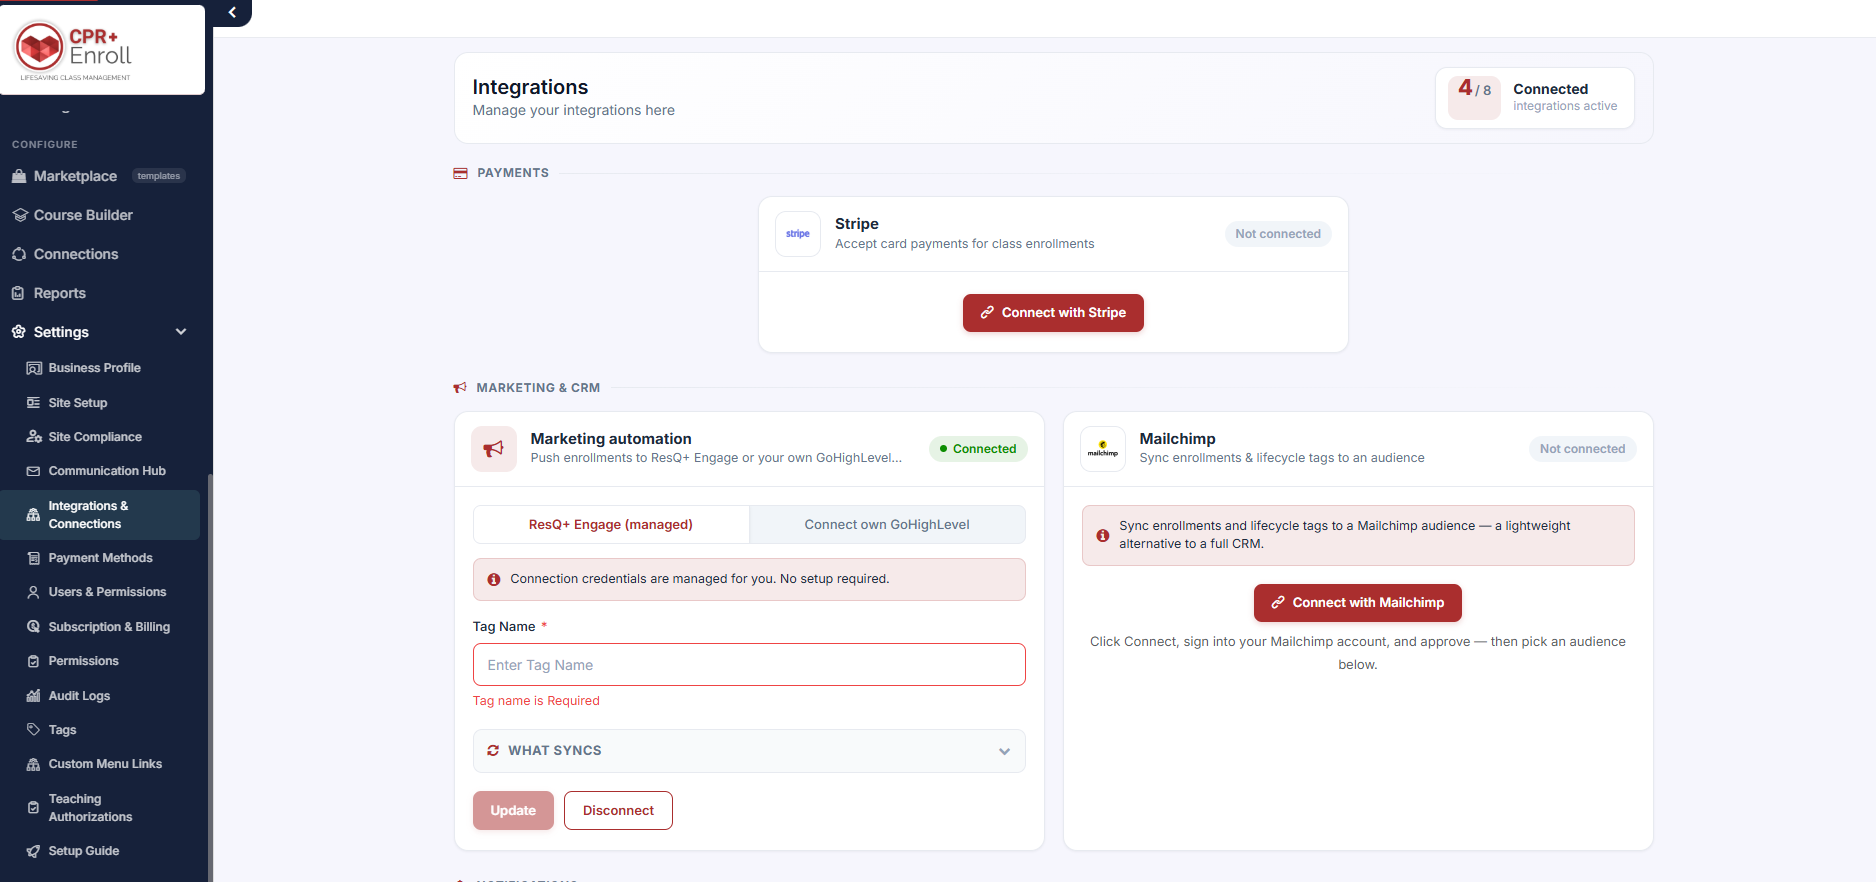1876x882 pixels.
Task: Click the CONFIGURE sidebar section label
Action: click(x=45, y=145)
